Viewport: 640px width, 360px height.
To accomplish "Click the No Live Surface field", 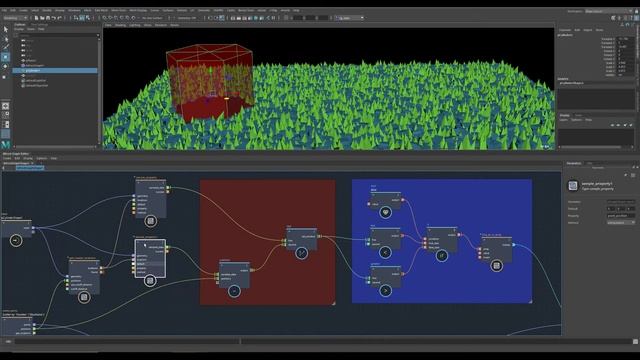I will (152, 18).
